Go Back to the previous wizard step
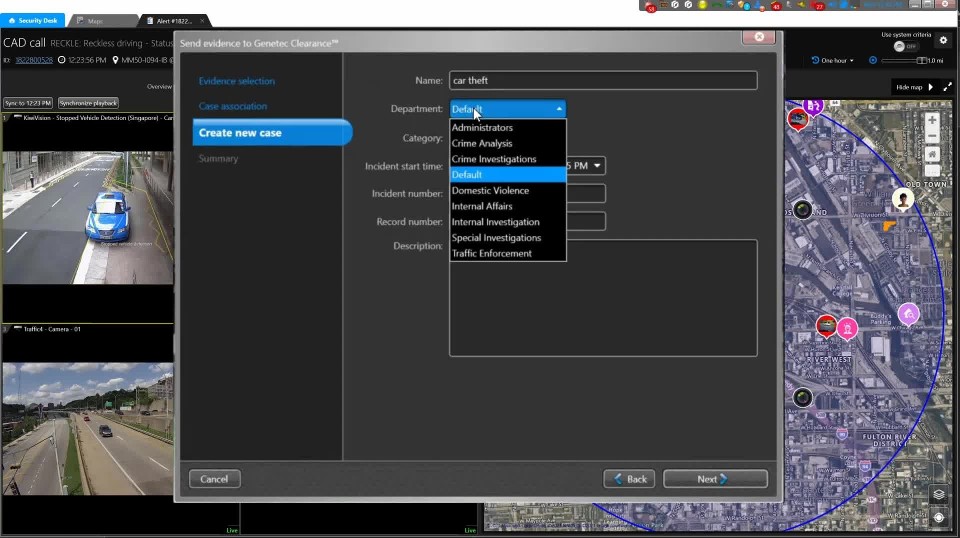This screenshot has width=960, height=538. [629, 479]
